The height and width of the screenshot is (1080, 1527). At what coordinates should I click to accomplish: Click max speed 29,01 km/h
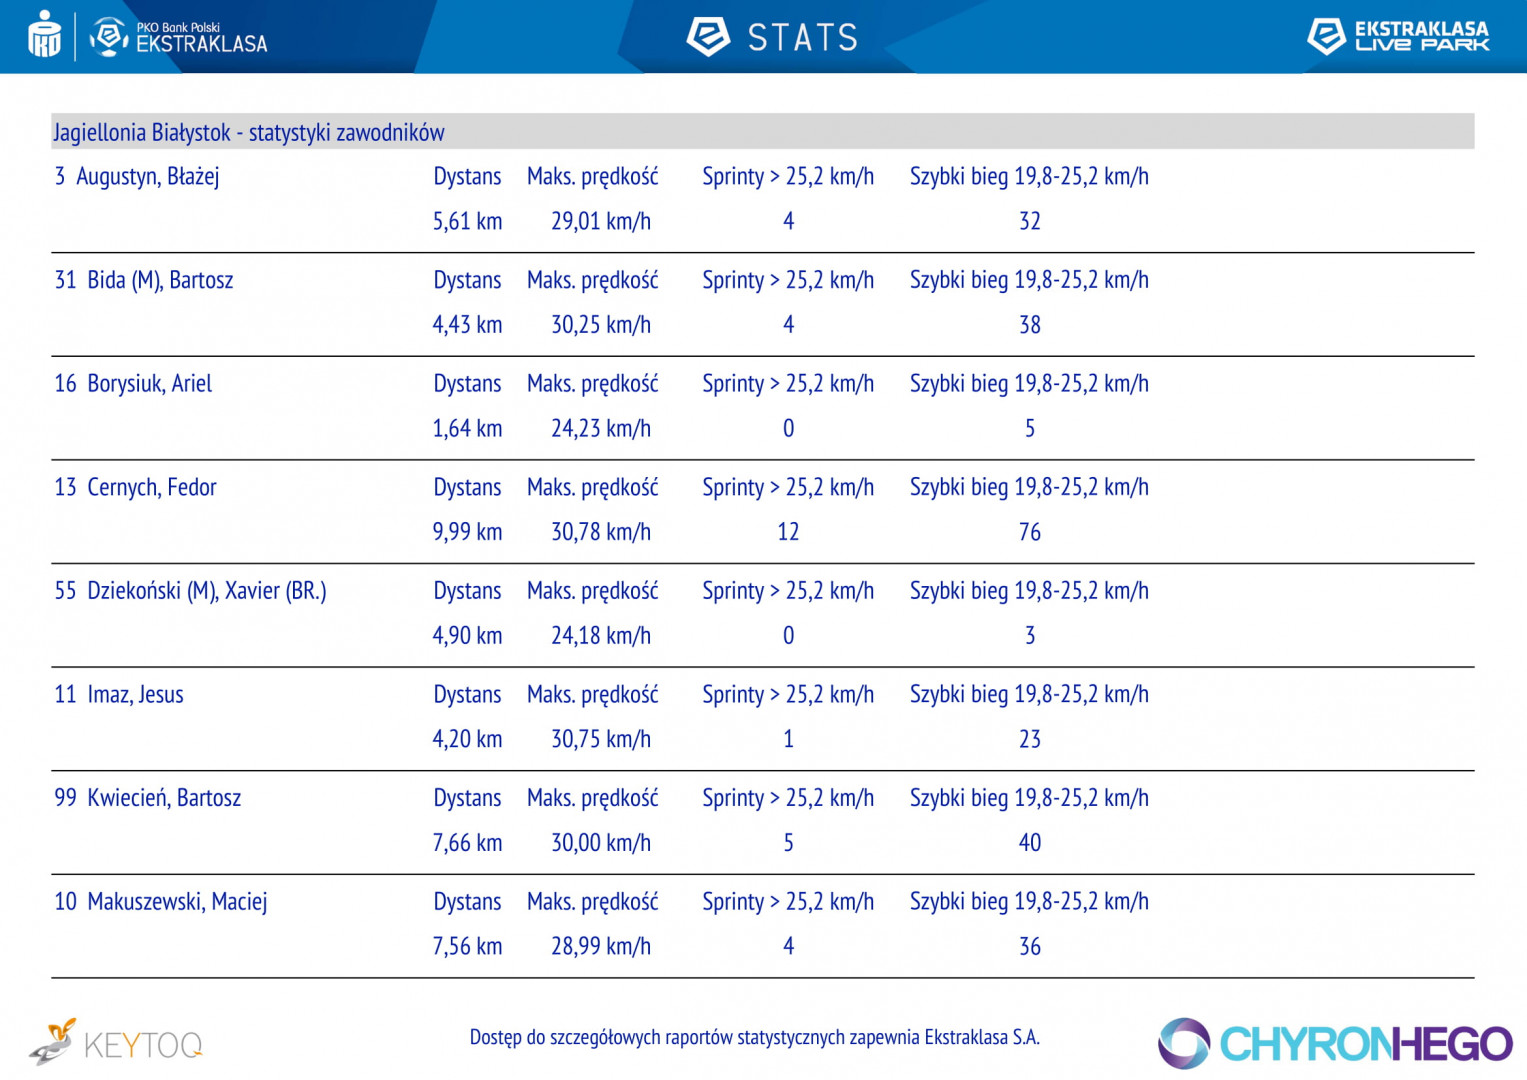601,221
